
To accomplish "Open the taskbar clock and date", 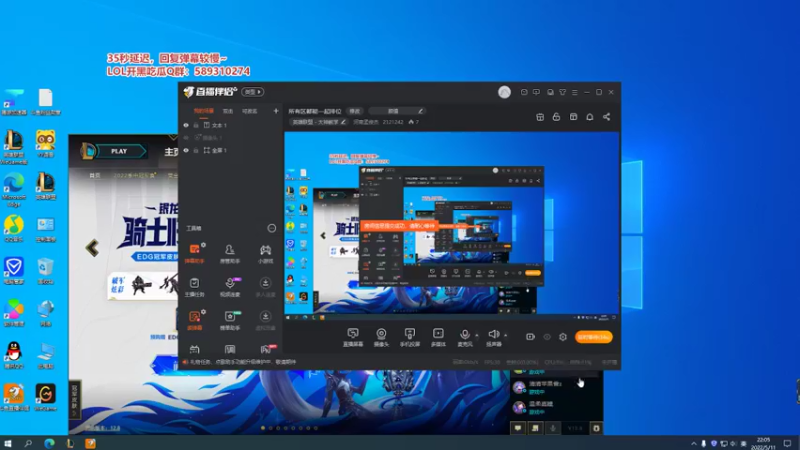I will pos(763,443).
